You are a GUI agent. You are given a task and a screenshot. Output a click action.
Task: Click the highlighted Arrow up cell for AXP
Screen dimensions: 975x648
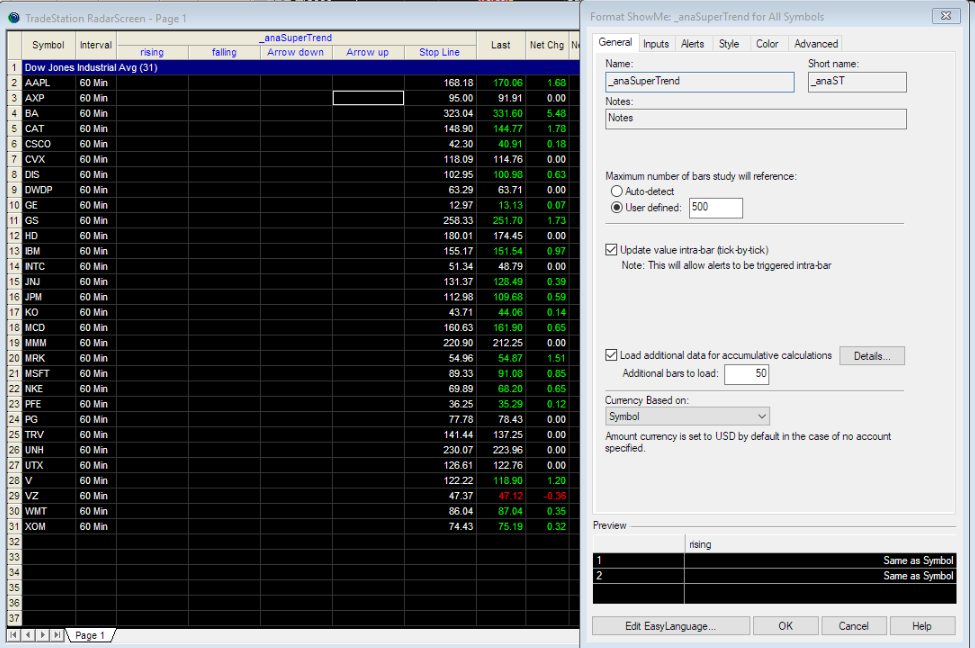click(368, 98)
